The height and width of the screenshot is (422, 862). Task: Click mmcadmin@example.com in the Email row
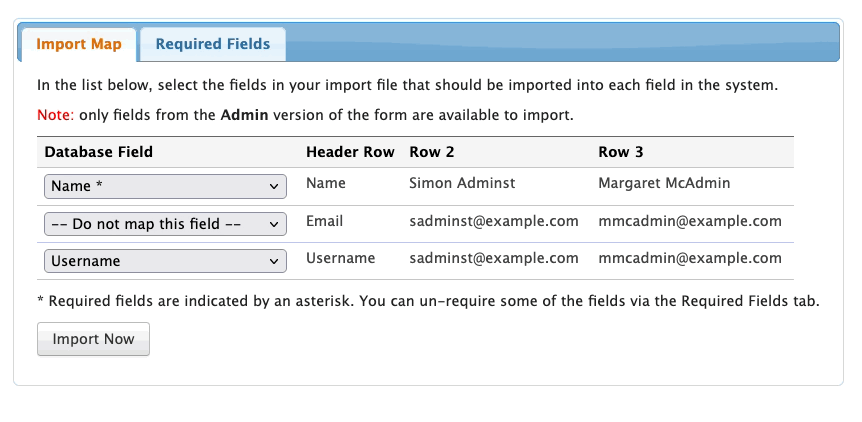pos(689,221)
